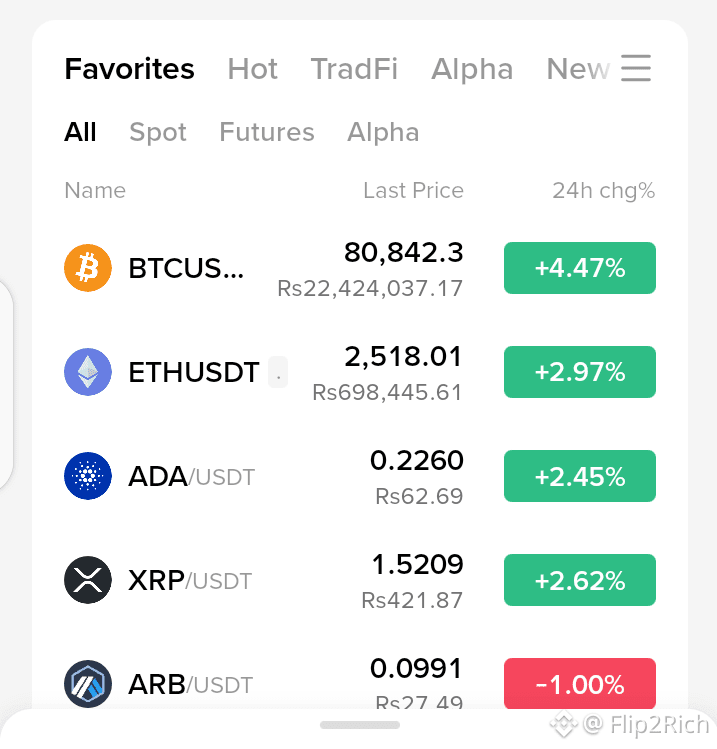Filter favorites by Futures
717x749 pixels.
pos(267,132)
